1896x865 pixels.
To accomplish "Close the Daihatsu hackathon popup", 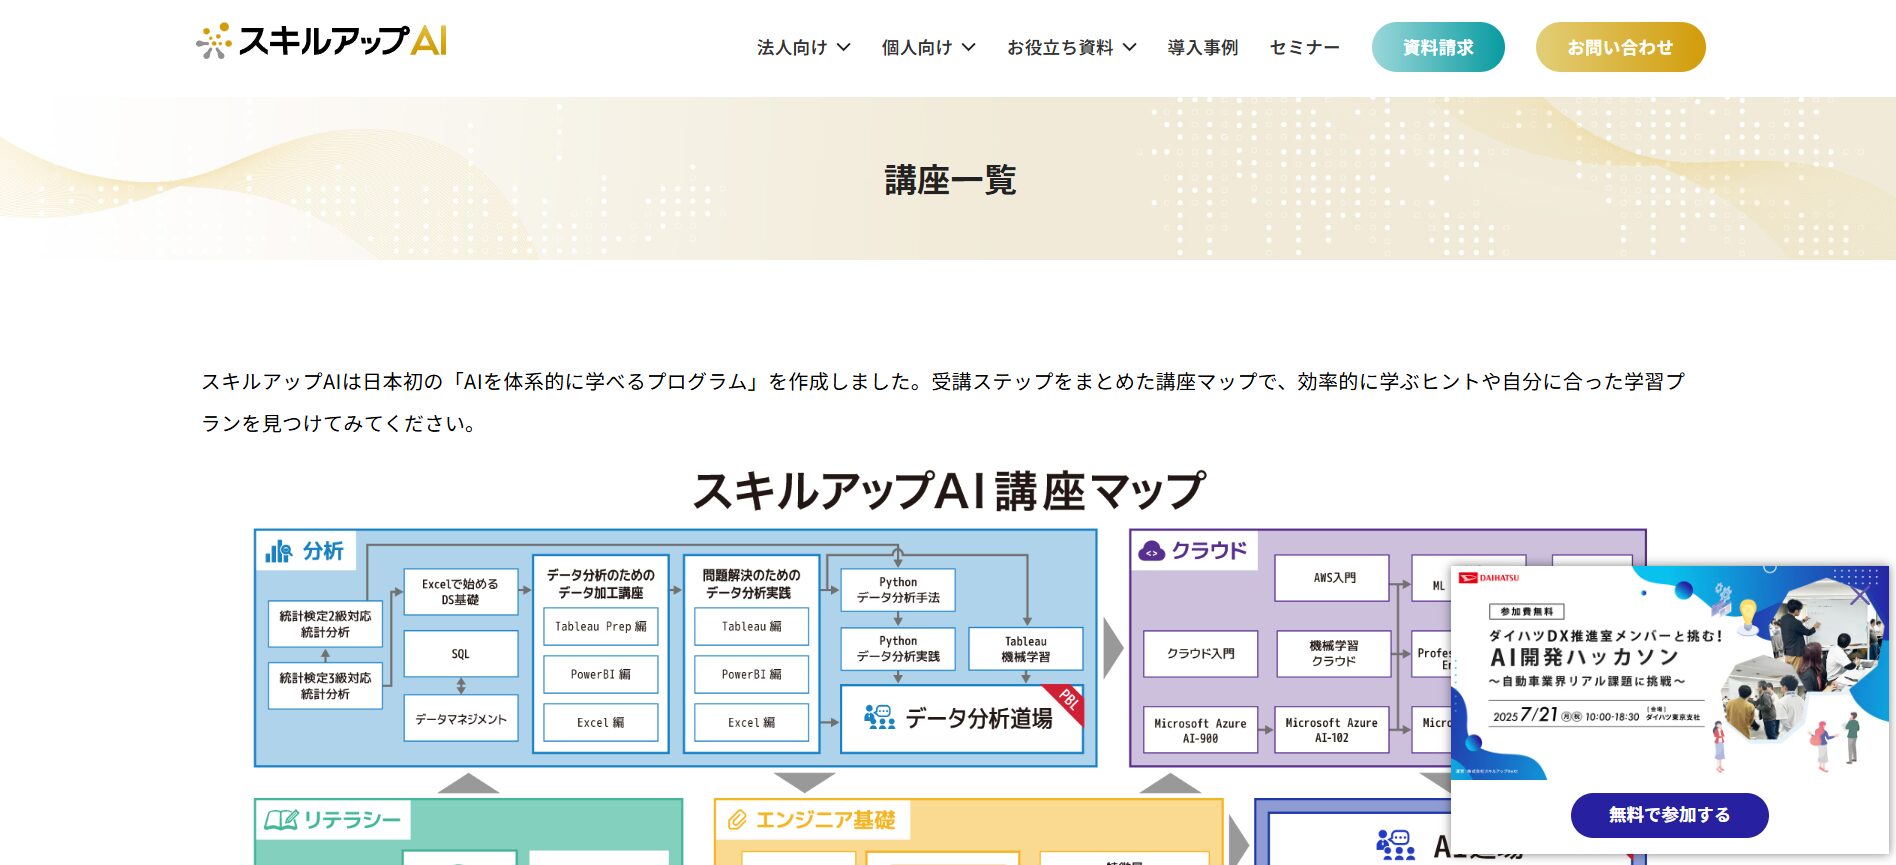I will [1859, 596].
